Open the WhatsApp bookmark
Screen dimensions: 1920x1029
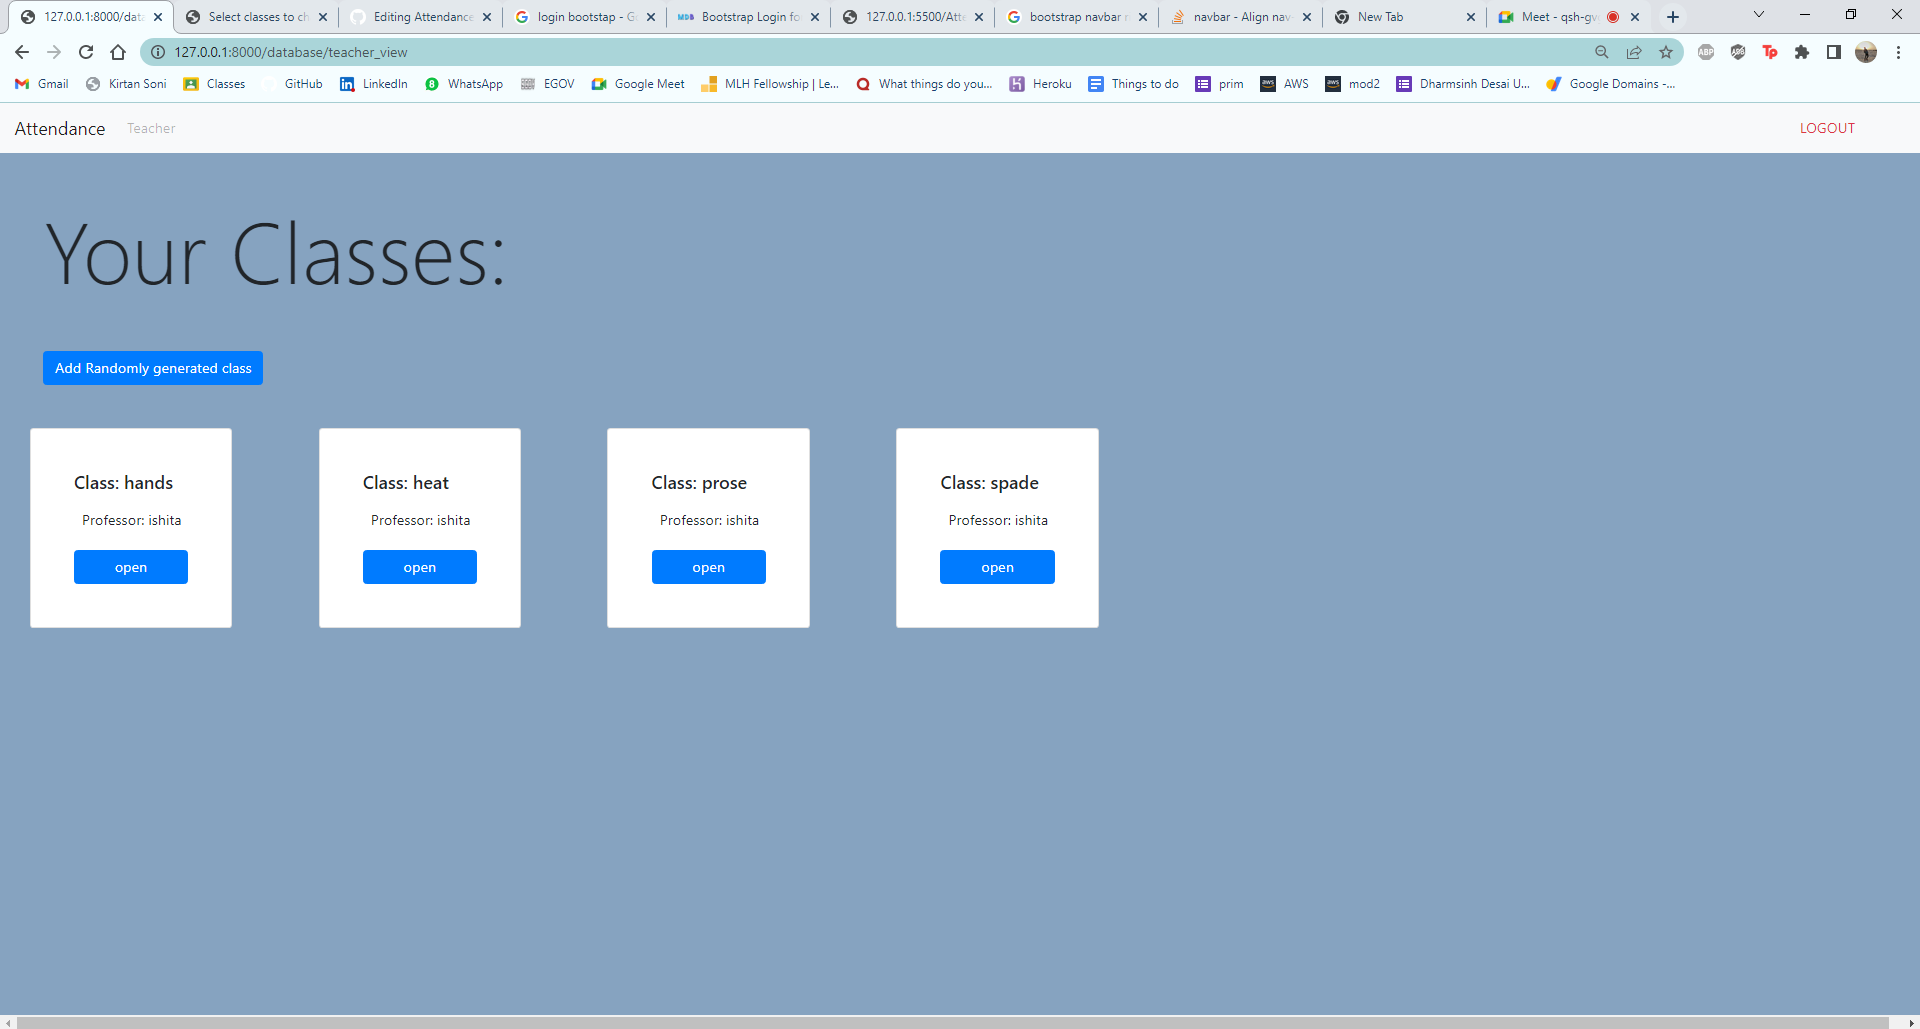click(463, 84)
